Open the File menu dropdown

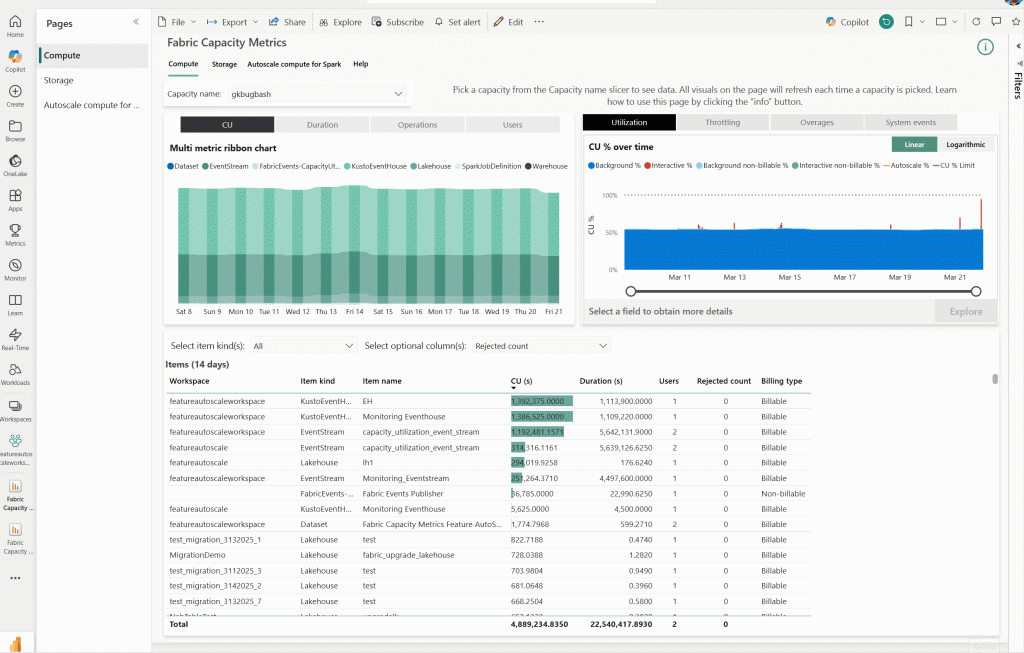click(x=177, y=22)
